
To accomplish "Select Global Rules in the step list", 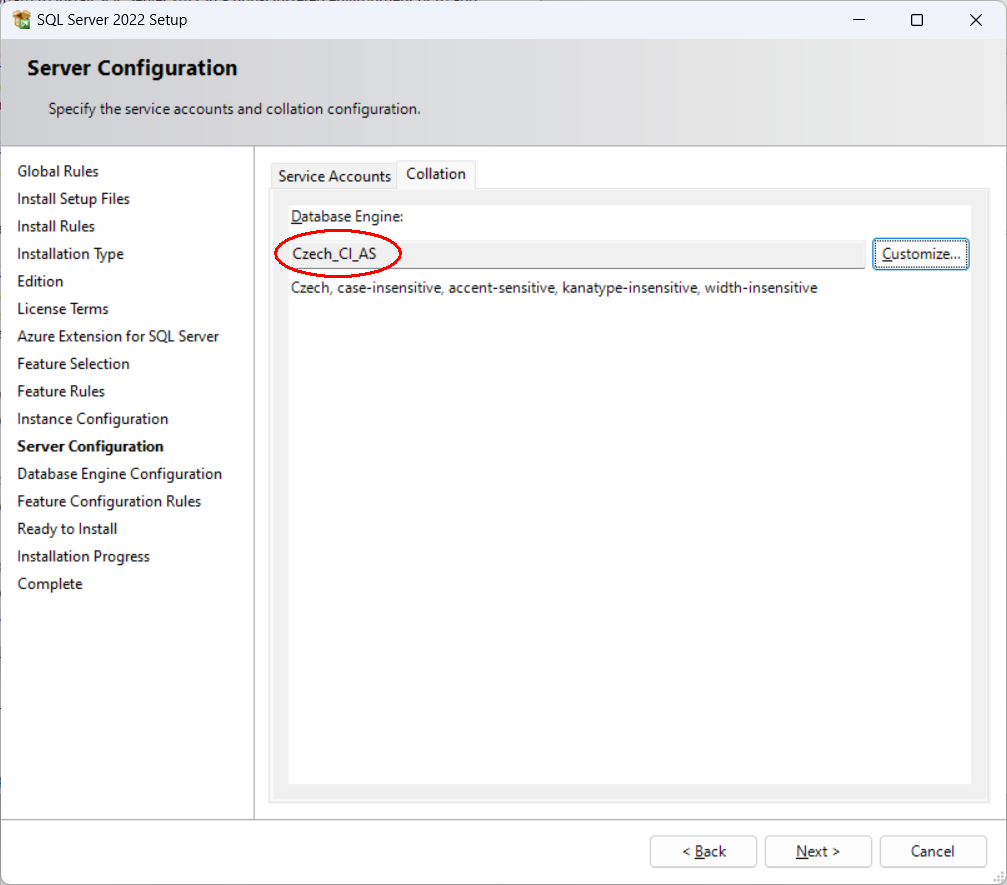I will pos(58,172).
